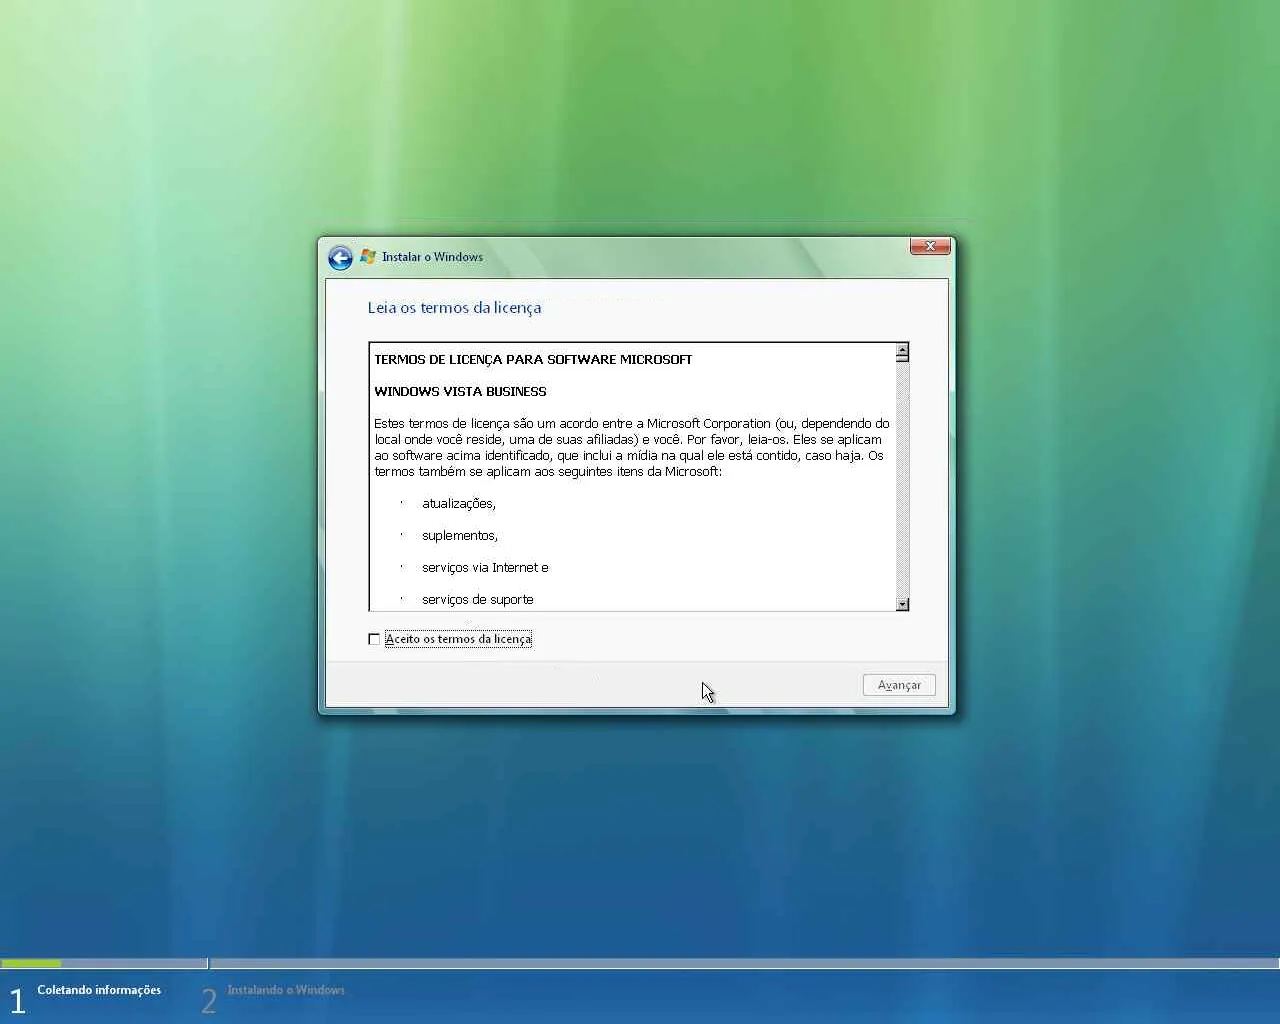1280x1024 pixels.
Task: Click the heading Leia os termos da licença
Action: tap(454, 308)
